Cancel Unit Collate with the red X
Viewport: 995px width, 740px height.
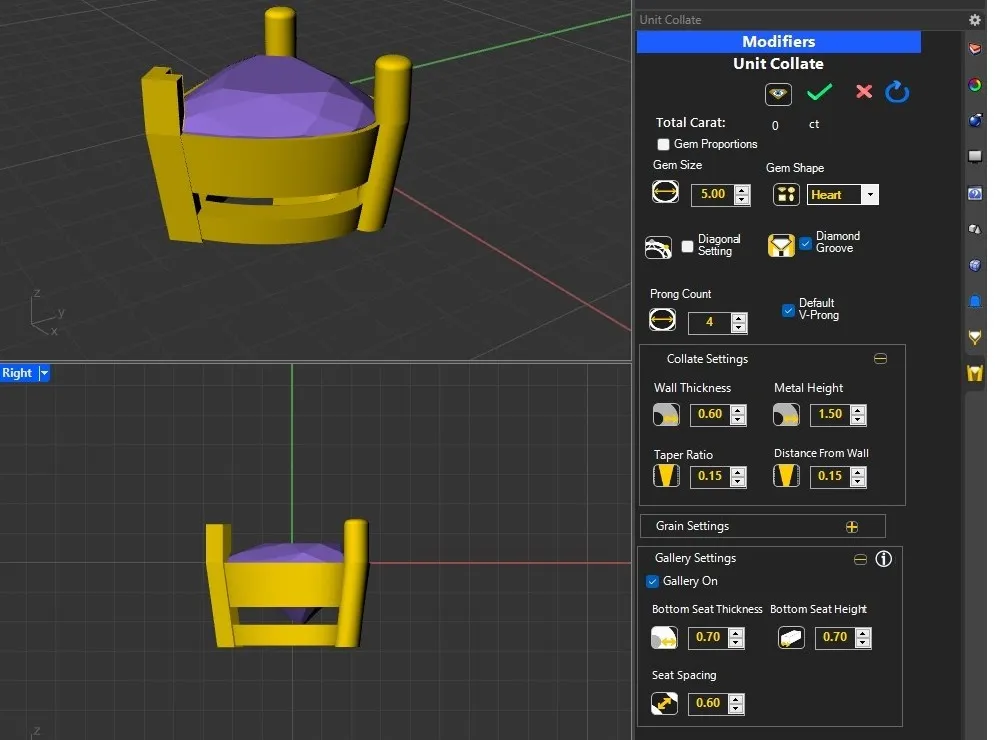[864, 92]
